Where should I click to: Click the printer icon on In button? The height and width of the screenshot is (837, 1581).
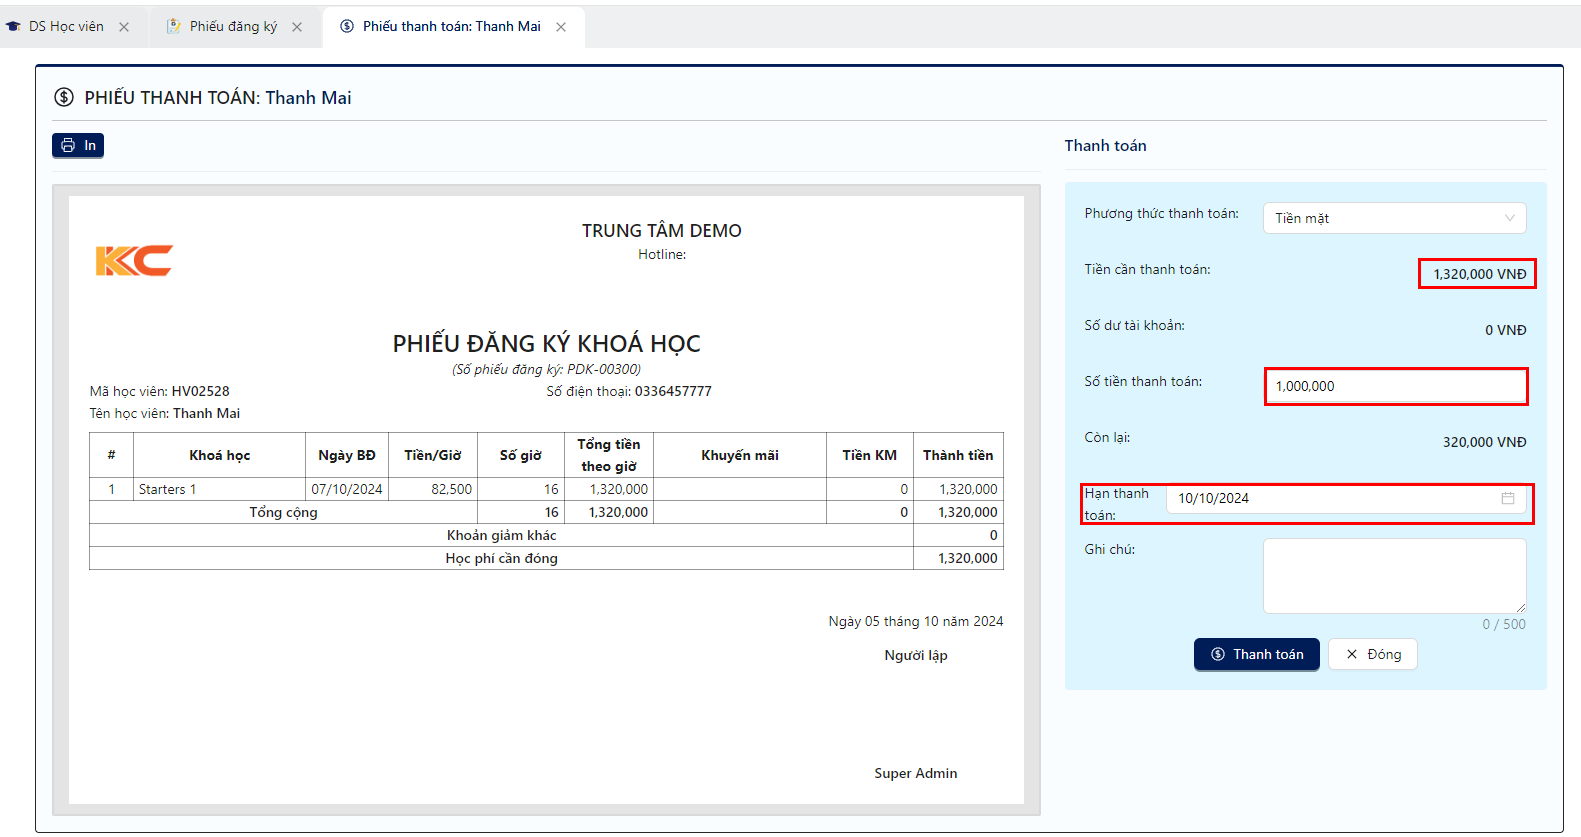(68, 146)
